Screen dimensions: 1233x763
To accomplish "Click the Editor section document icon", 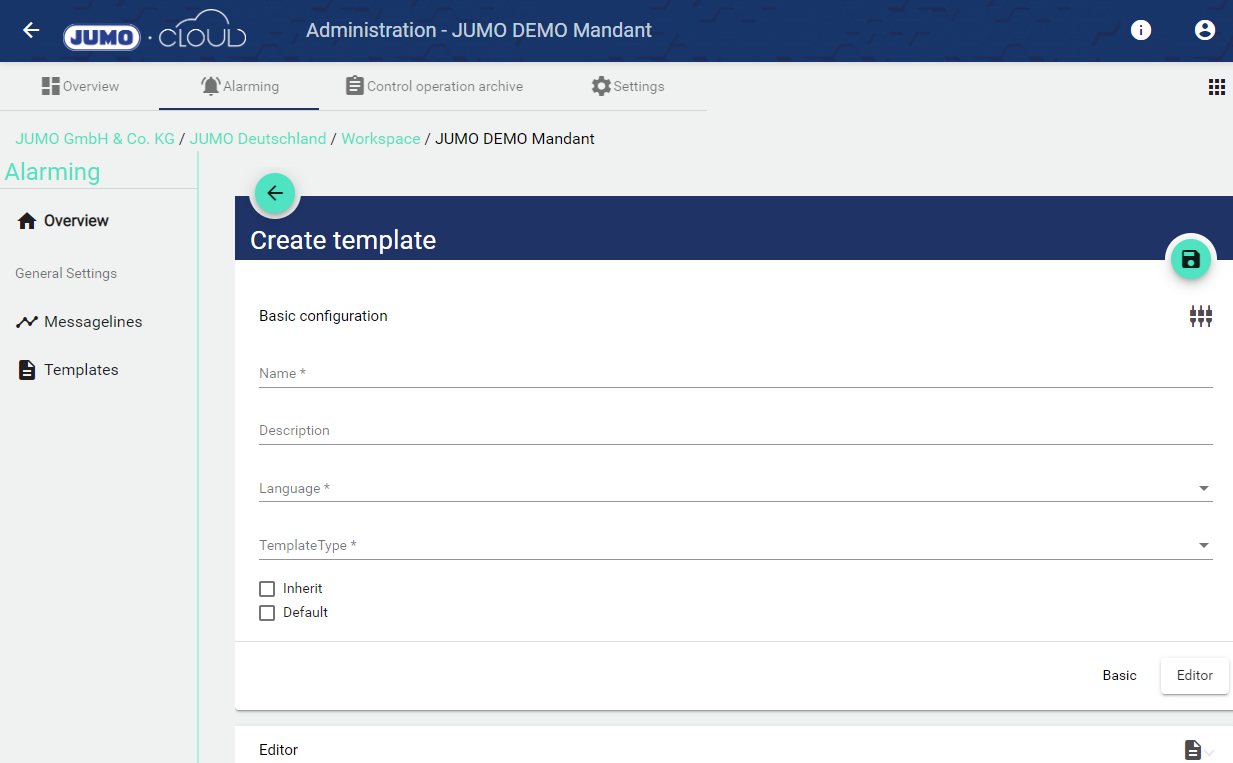I will [x=1193, y=750].
